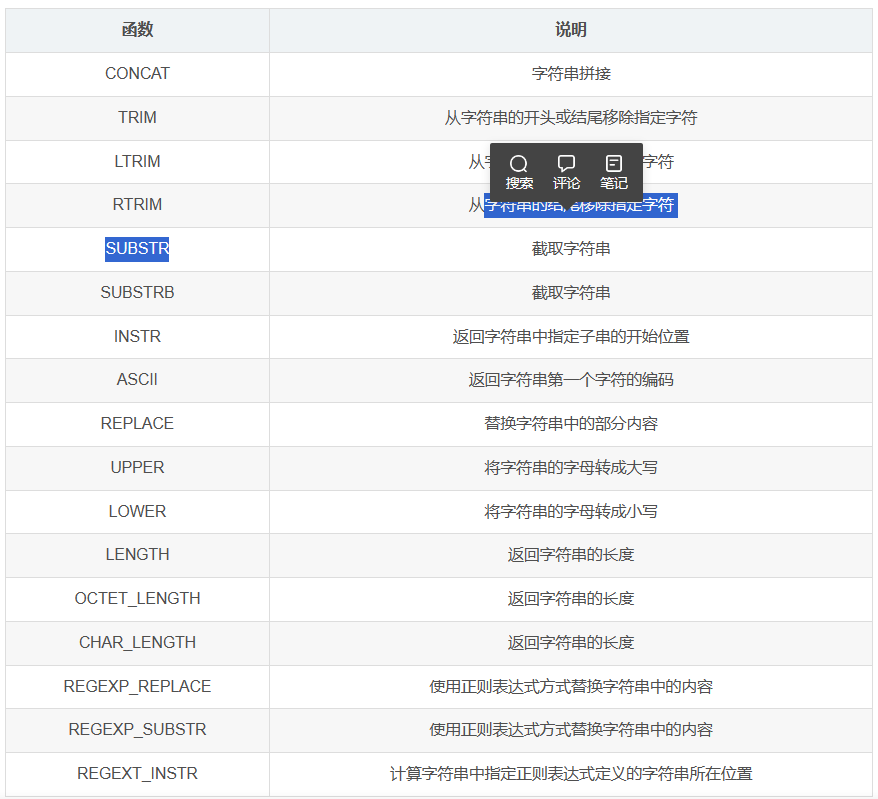The width and height of the screenshot is (878, 799).
Task: Click 计算字符串中指定正则表达式定义的字符串所在位置 description
Action: (571, 774)
